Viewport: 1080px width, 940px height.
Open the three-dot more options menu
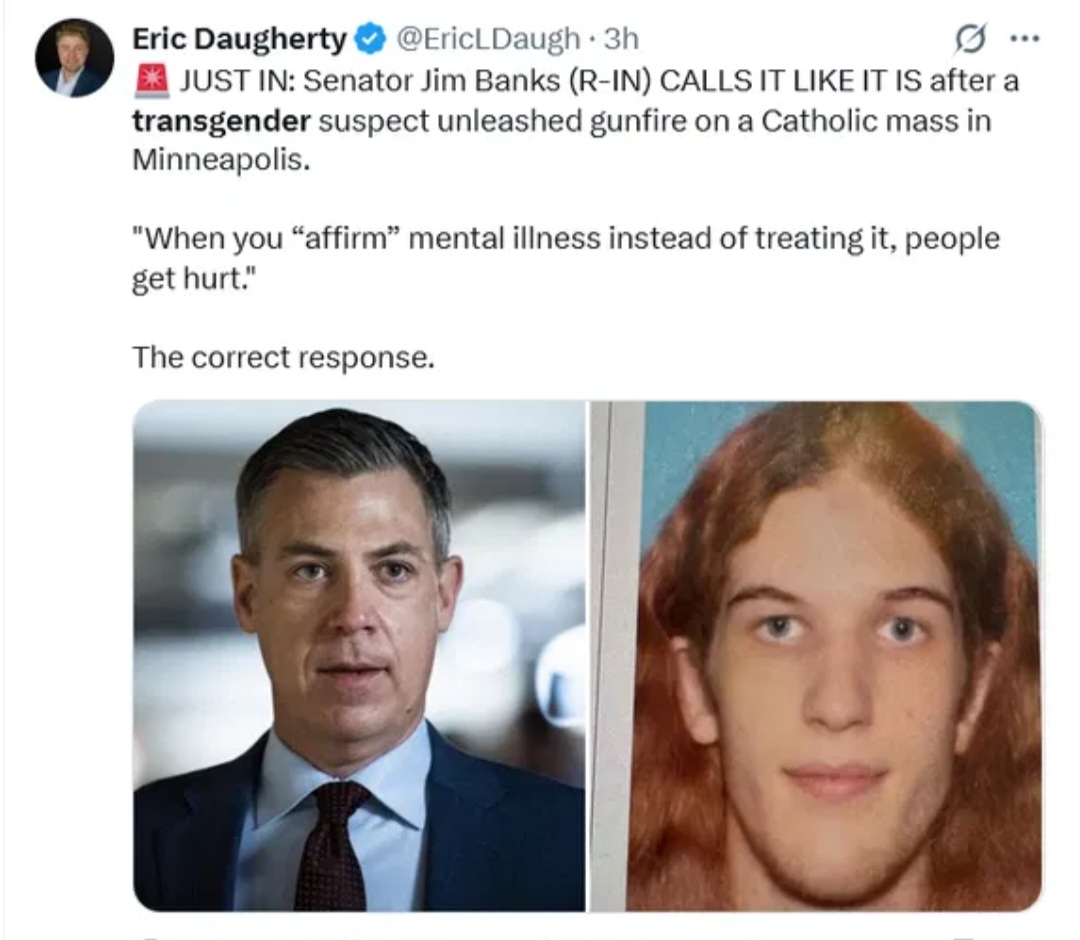tap(1024, 39)
